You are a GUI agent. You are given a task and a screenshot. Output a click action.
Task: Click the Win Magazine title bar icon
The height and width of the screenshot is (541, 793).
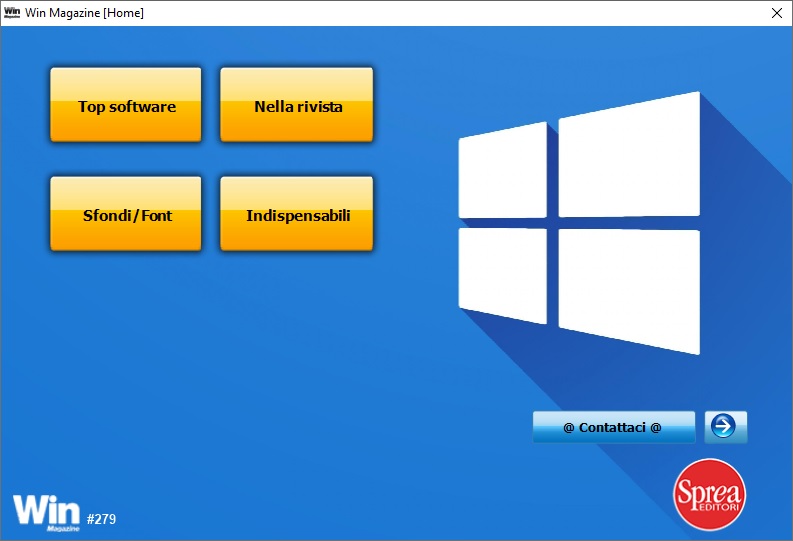click(12, 13)
